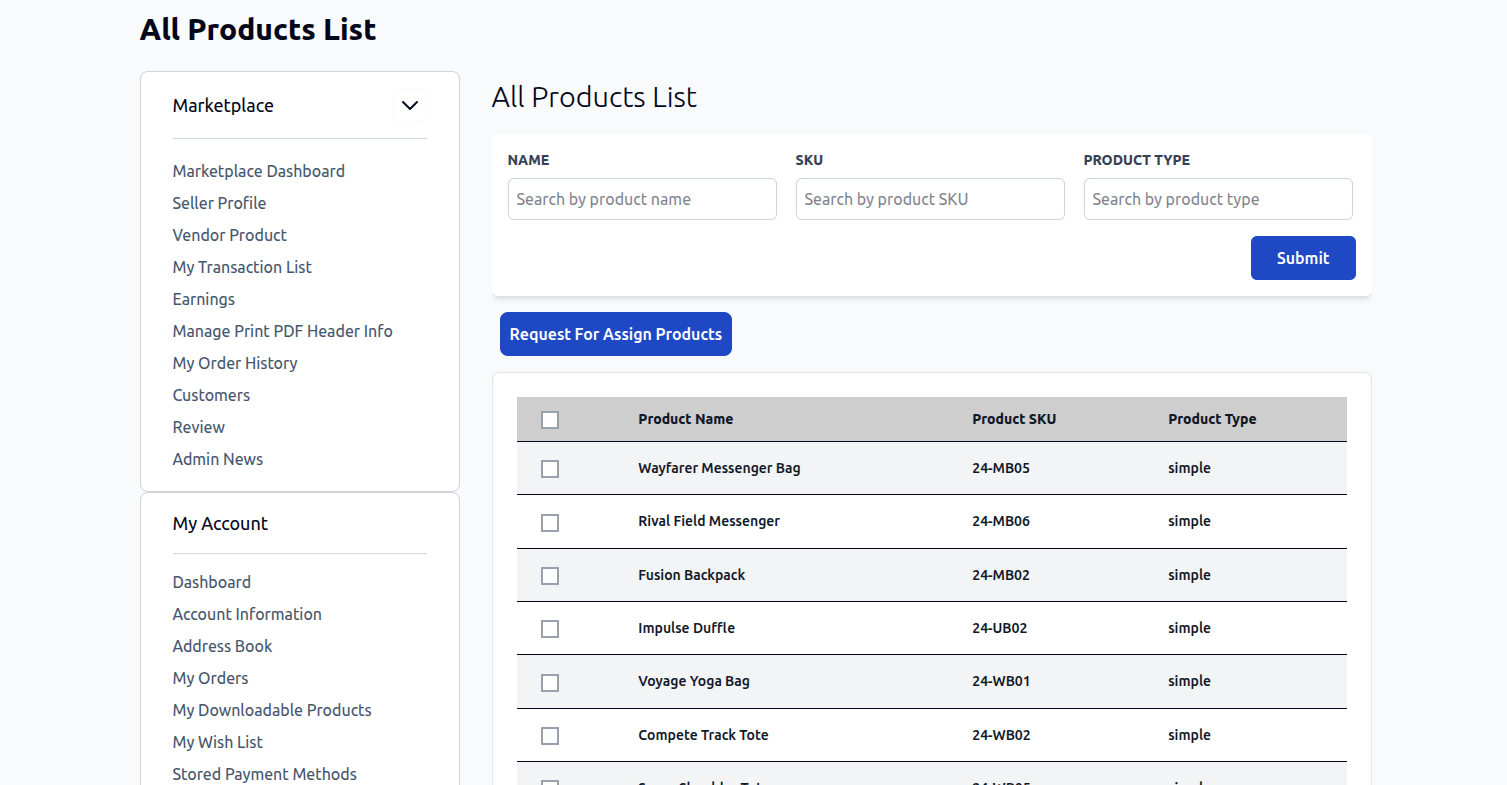Check the Fusion Backpack row

click(x=550, y=576)
